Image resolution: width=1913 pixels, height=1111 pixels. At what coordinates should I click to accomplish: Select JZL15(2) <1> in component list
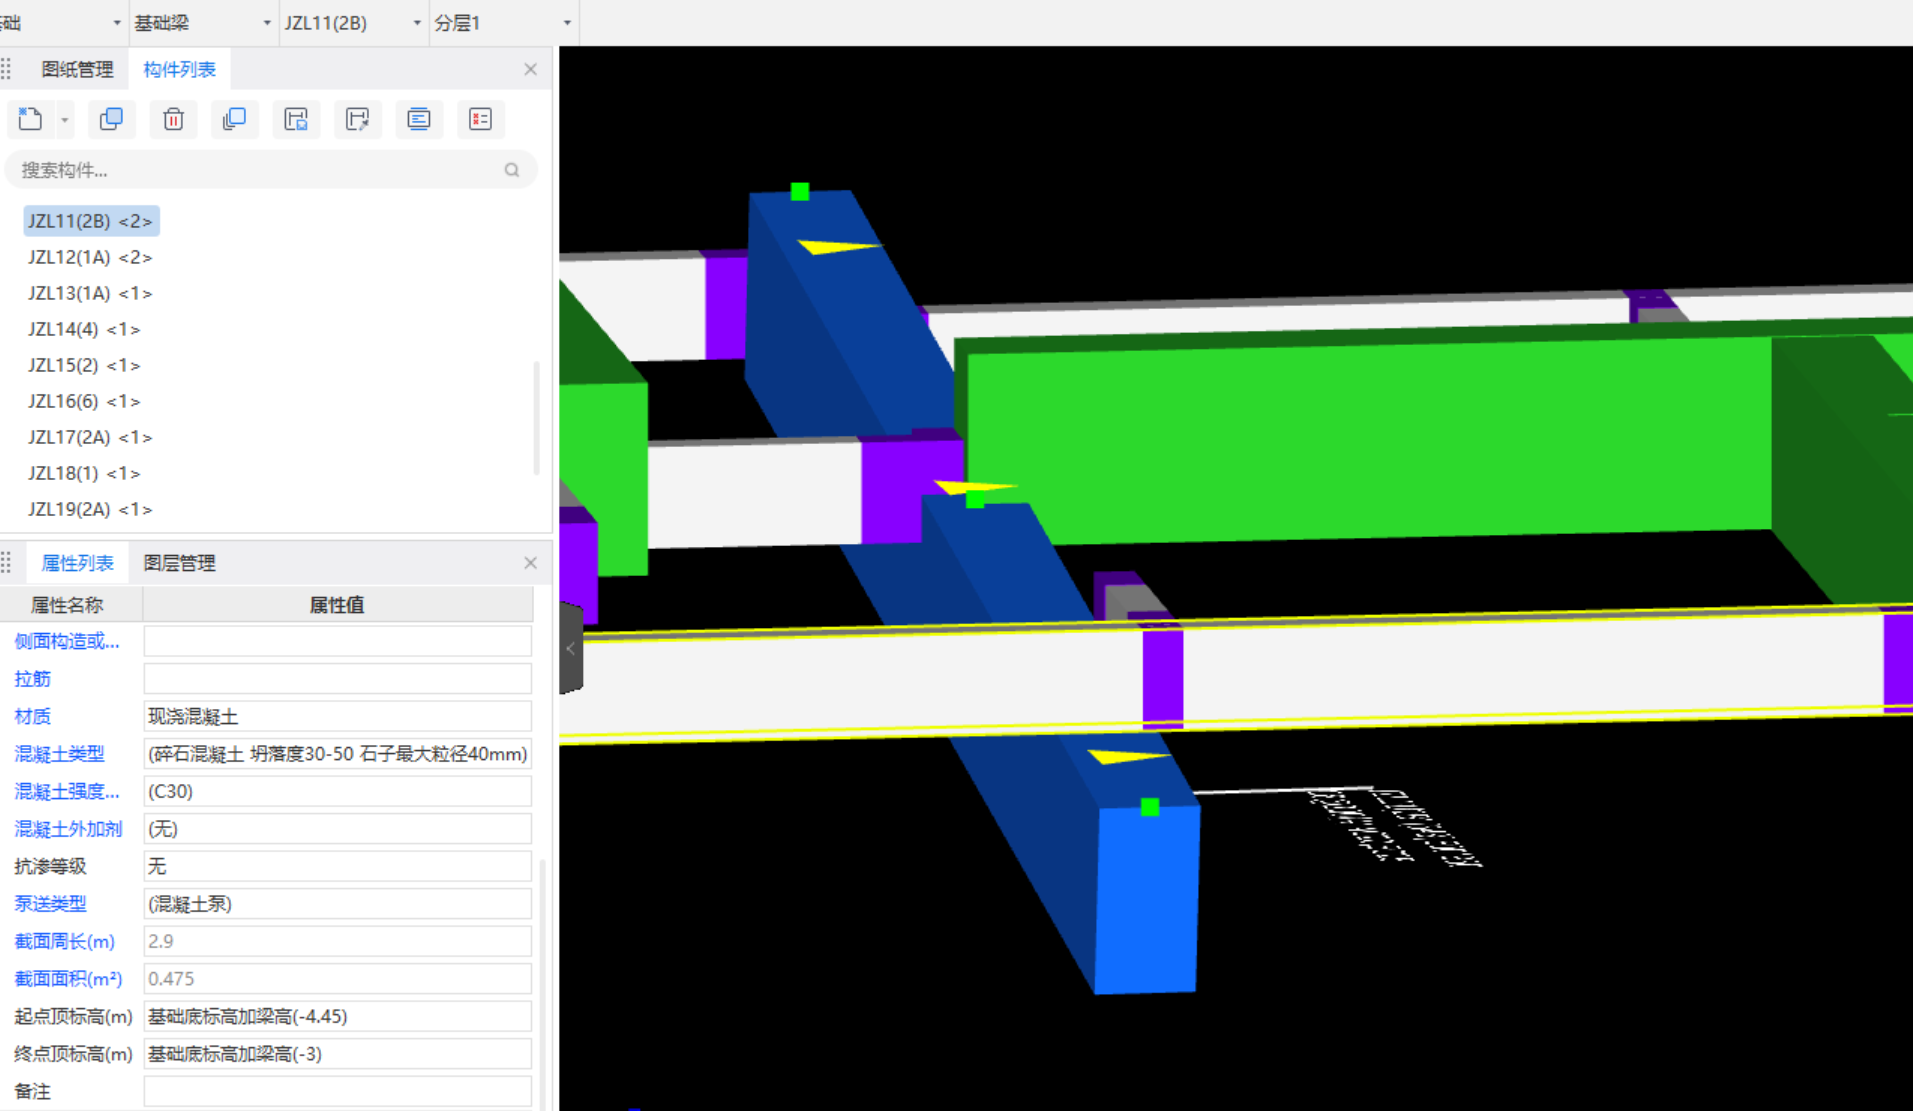coord(84,365)
